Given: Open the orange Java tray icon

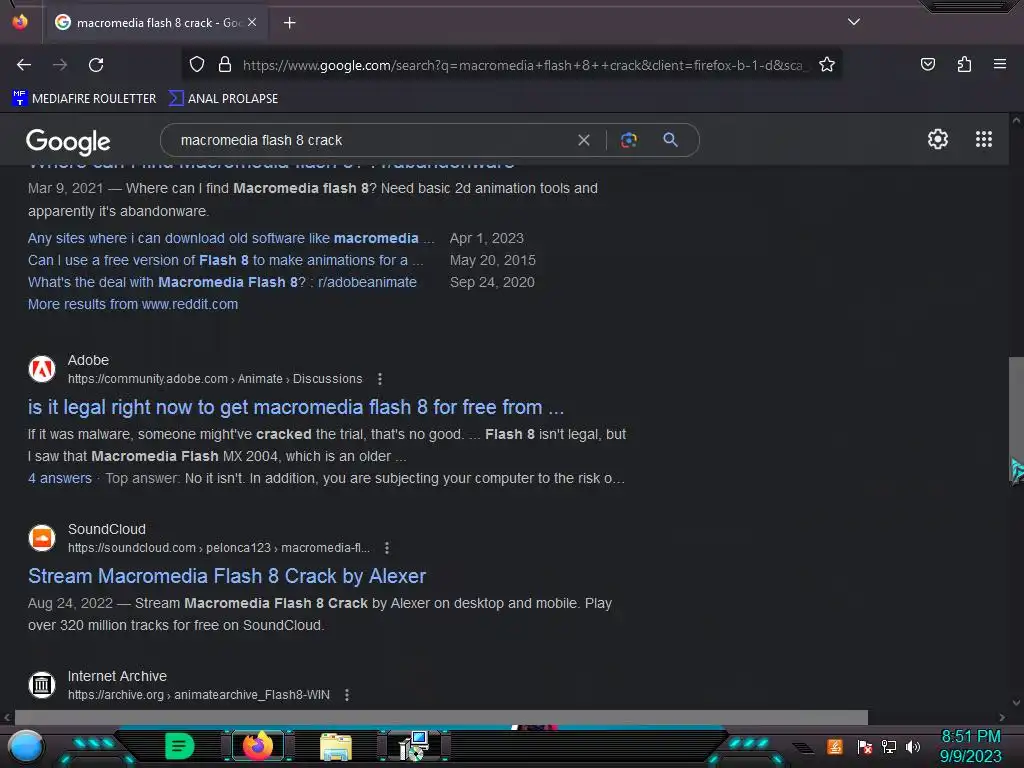Looking at the screenshot, I should [x=835, y=746].
